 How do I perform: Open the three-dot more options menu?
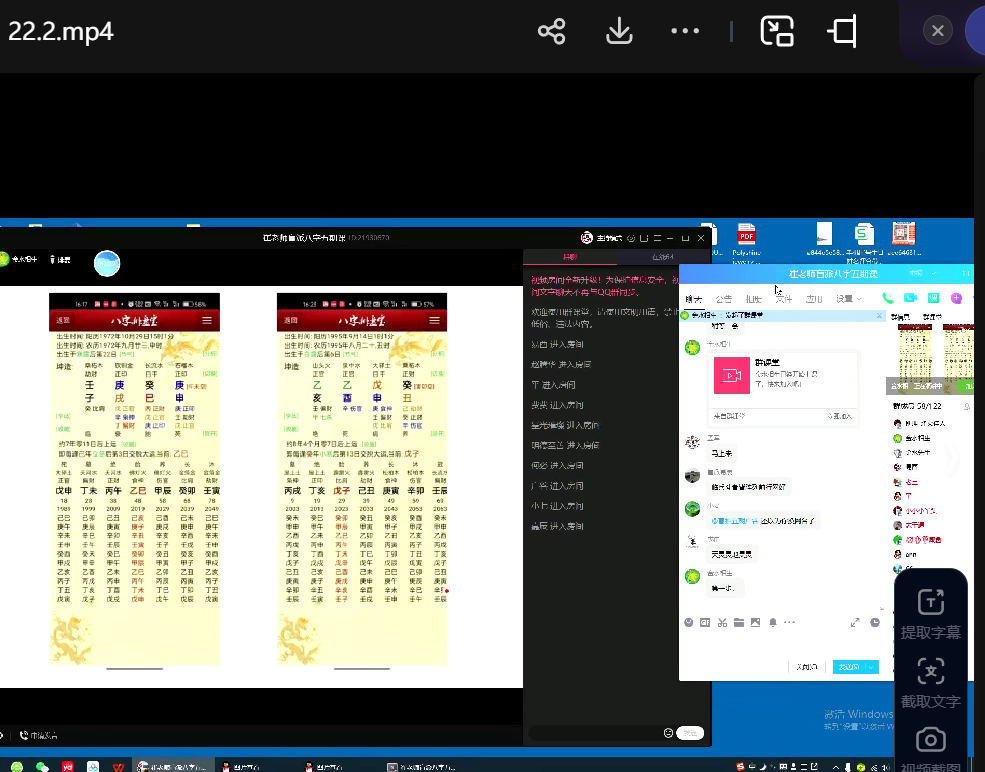click(x=685, y=31)
